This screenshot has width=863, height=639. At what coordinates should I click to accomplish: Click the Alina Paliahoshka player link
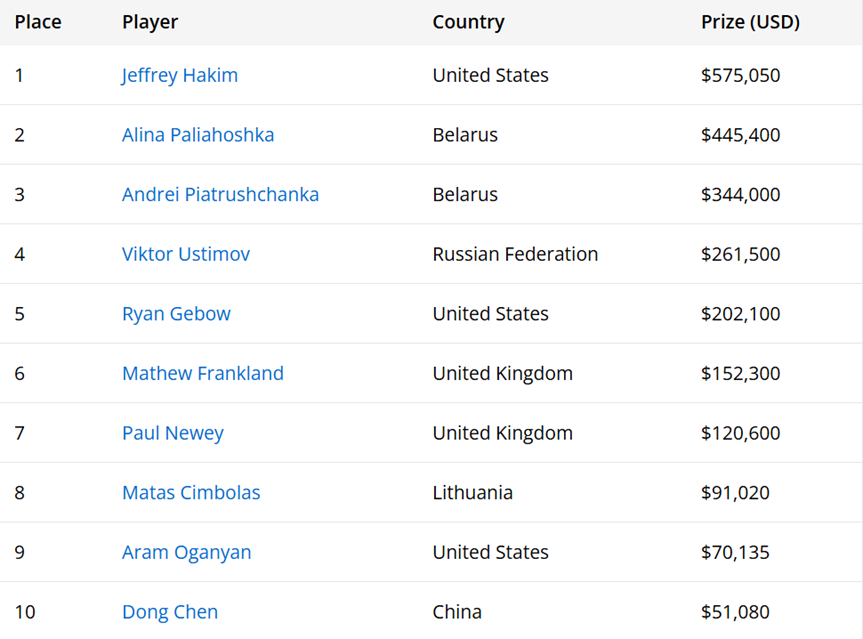pos(198,135)
